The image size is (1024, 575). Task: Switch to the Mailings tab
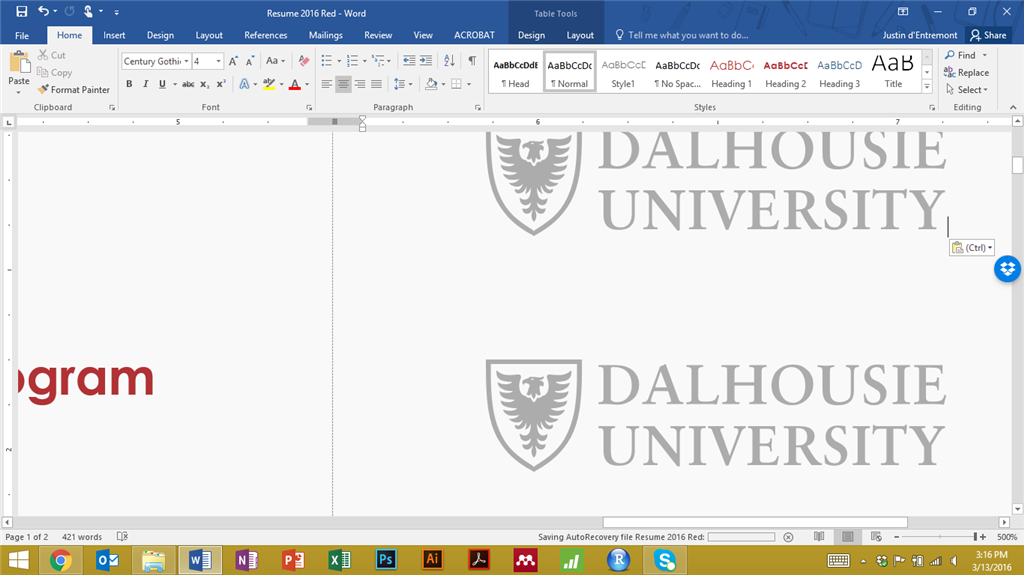(326, 35)
